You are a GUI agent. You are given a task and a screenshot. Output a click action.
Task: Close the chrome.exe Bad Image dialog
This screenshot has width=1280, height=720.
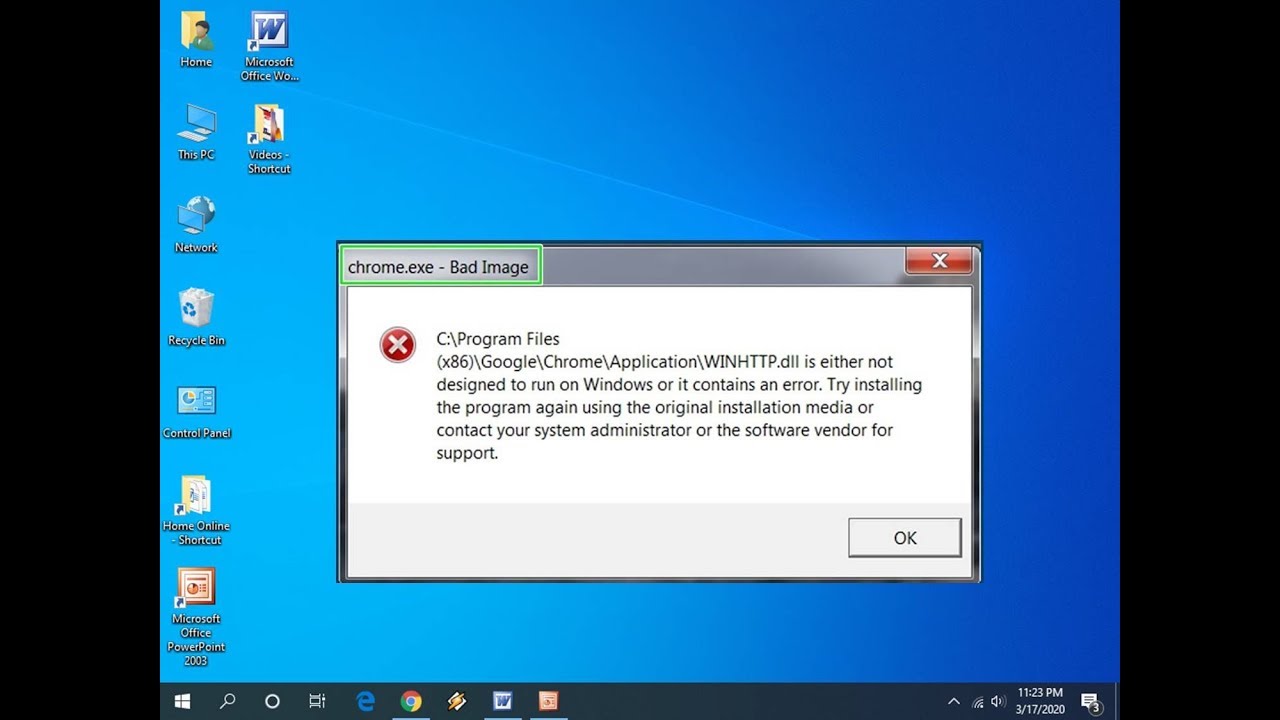coord(939,261)
